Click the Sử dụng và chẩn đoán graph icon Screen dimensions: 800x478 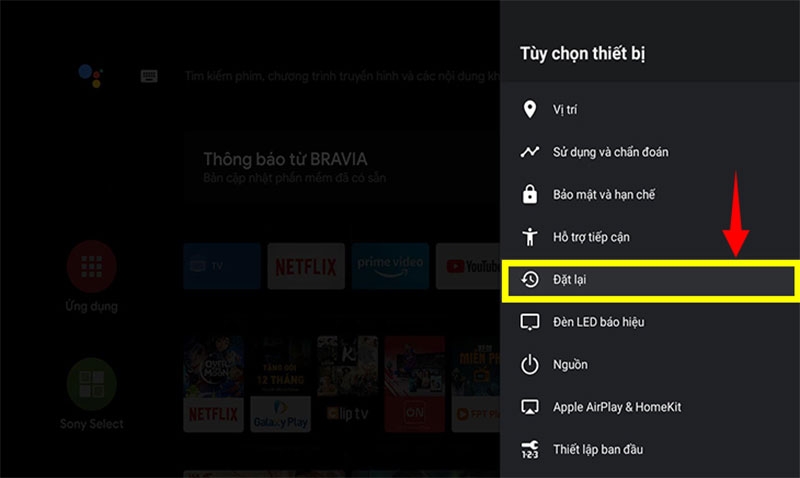pyautogui.click(x=530, y=152)
